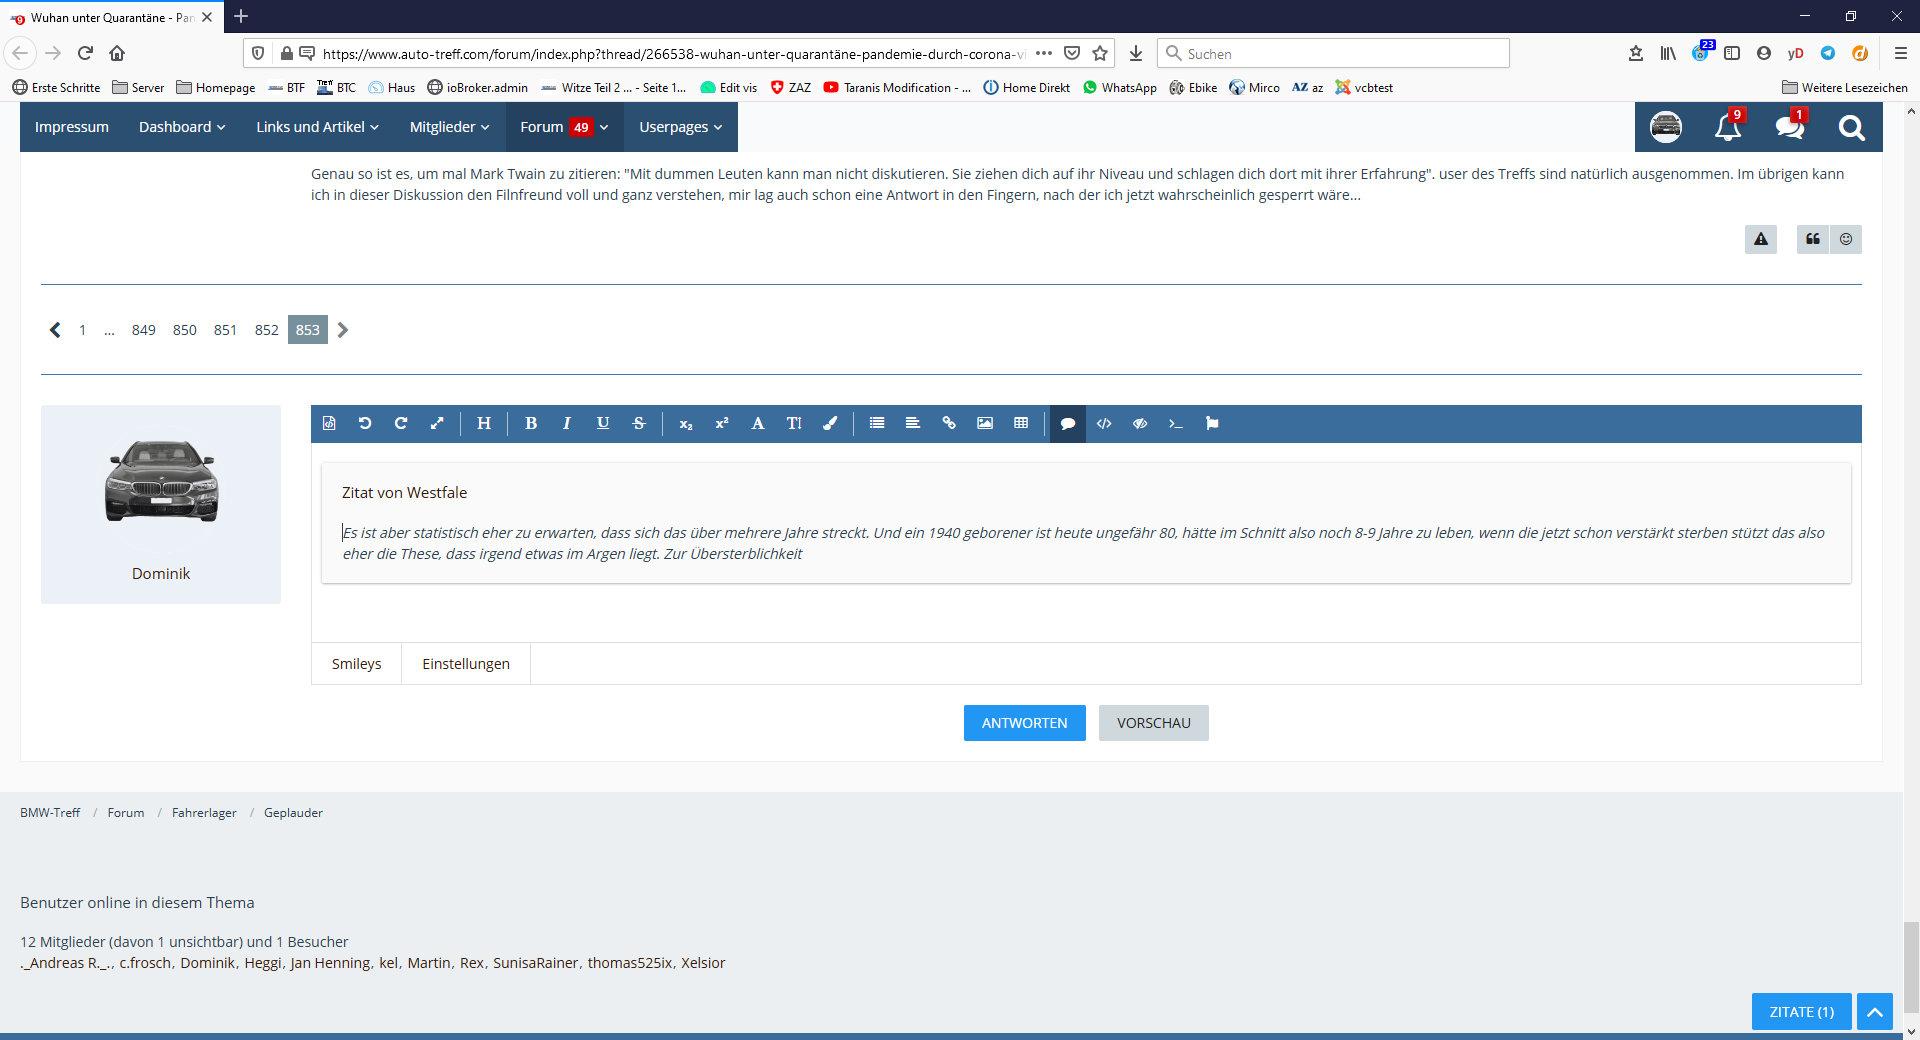Image resolution: width=1920 pixels, height=1040 pixels.
Task: Focus the browser Suchen search box
Action: (x=1333, y=53)
